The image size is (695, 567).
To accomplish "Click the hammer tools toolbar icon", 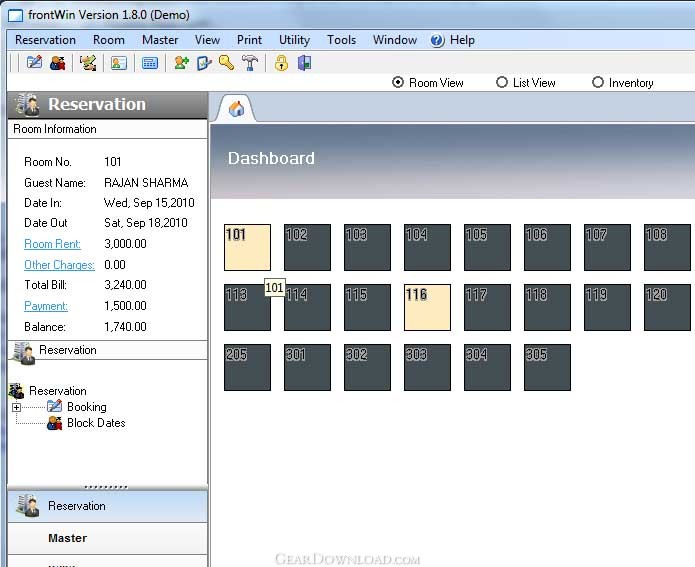I will (250, 63).
